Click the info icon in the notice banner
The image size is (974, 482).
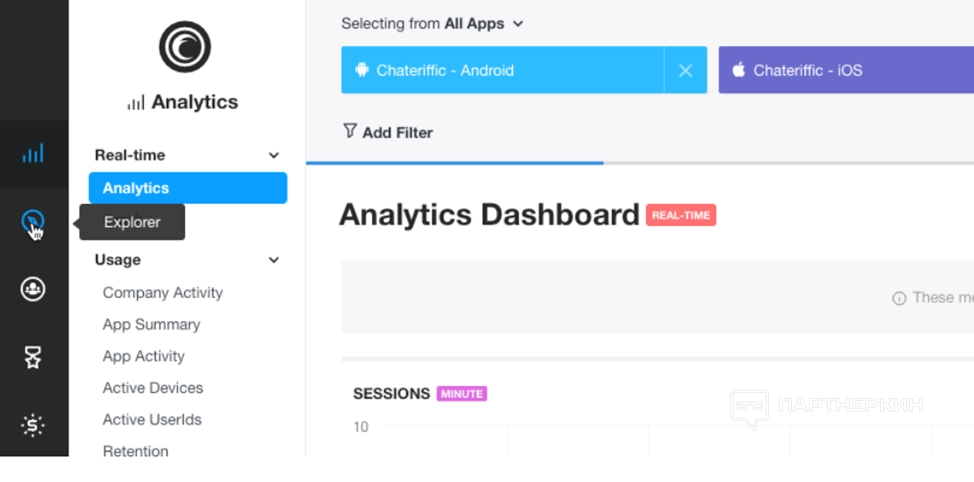899,298
